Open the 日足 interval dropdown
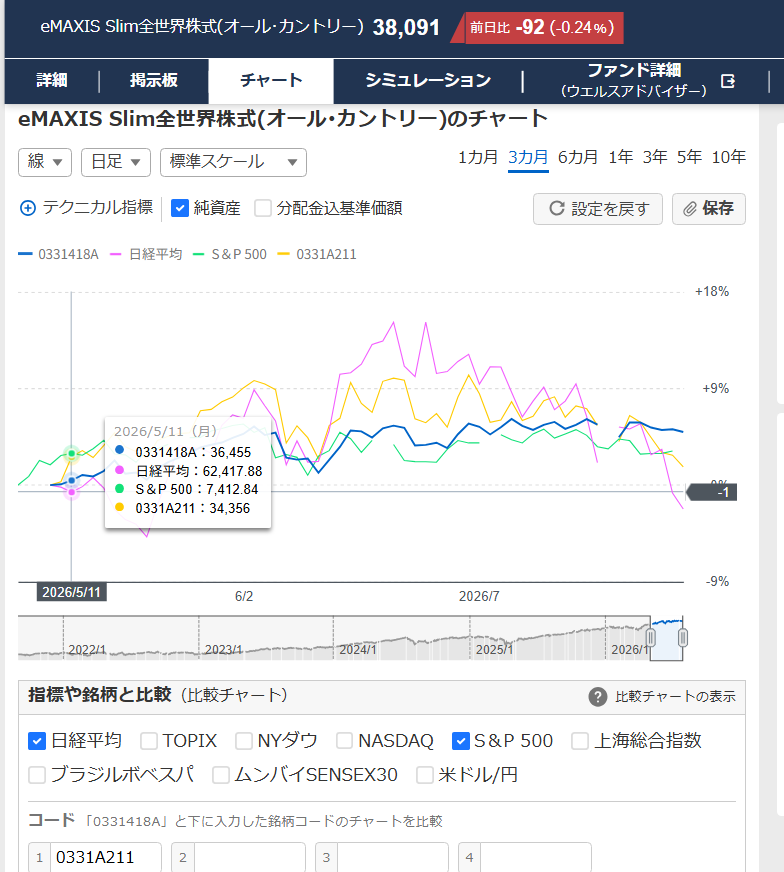 point(116,162)
